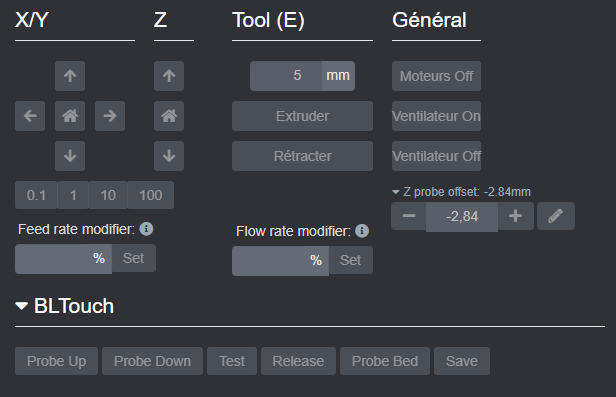Select 100 jog distance
616x397 pixels.
pos(150,195)
